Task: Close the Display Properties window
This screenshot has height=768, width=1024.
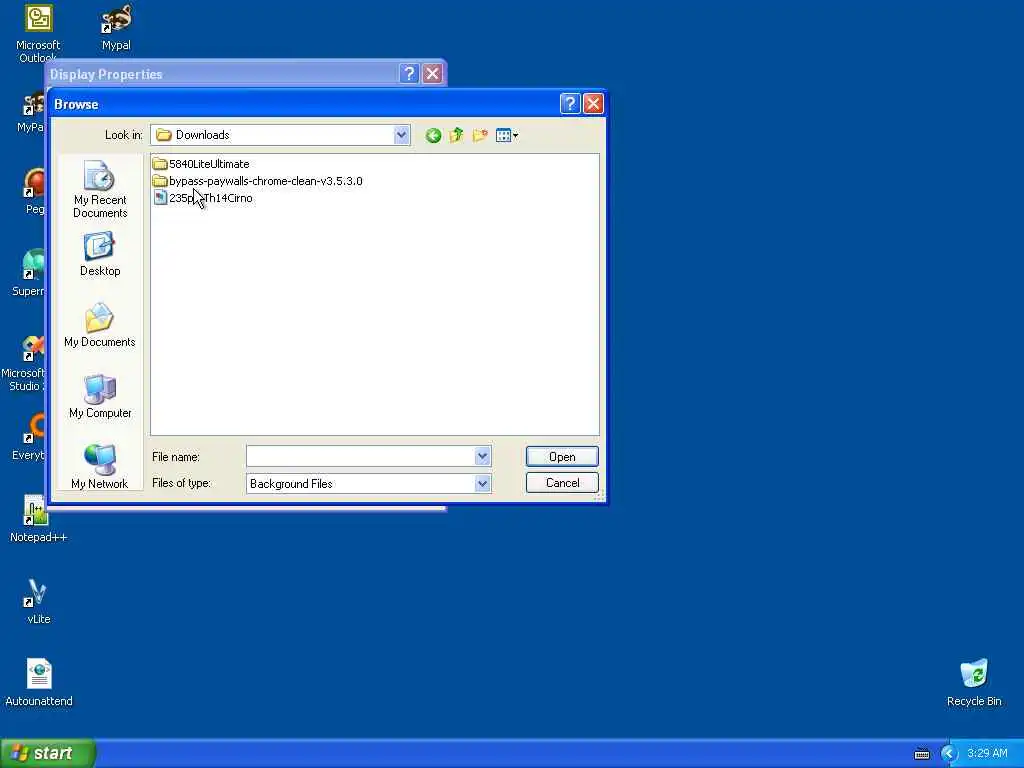Action: tap(432, 74)
